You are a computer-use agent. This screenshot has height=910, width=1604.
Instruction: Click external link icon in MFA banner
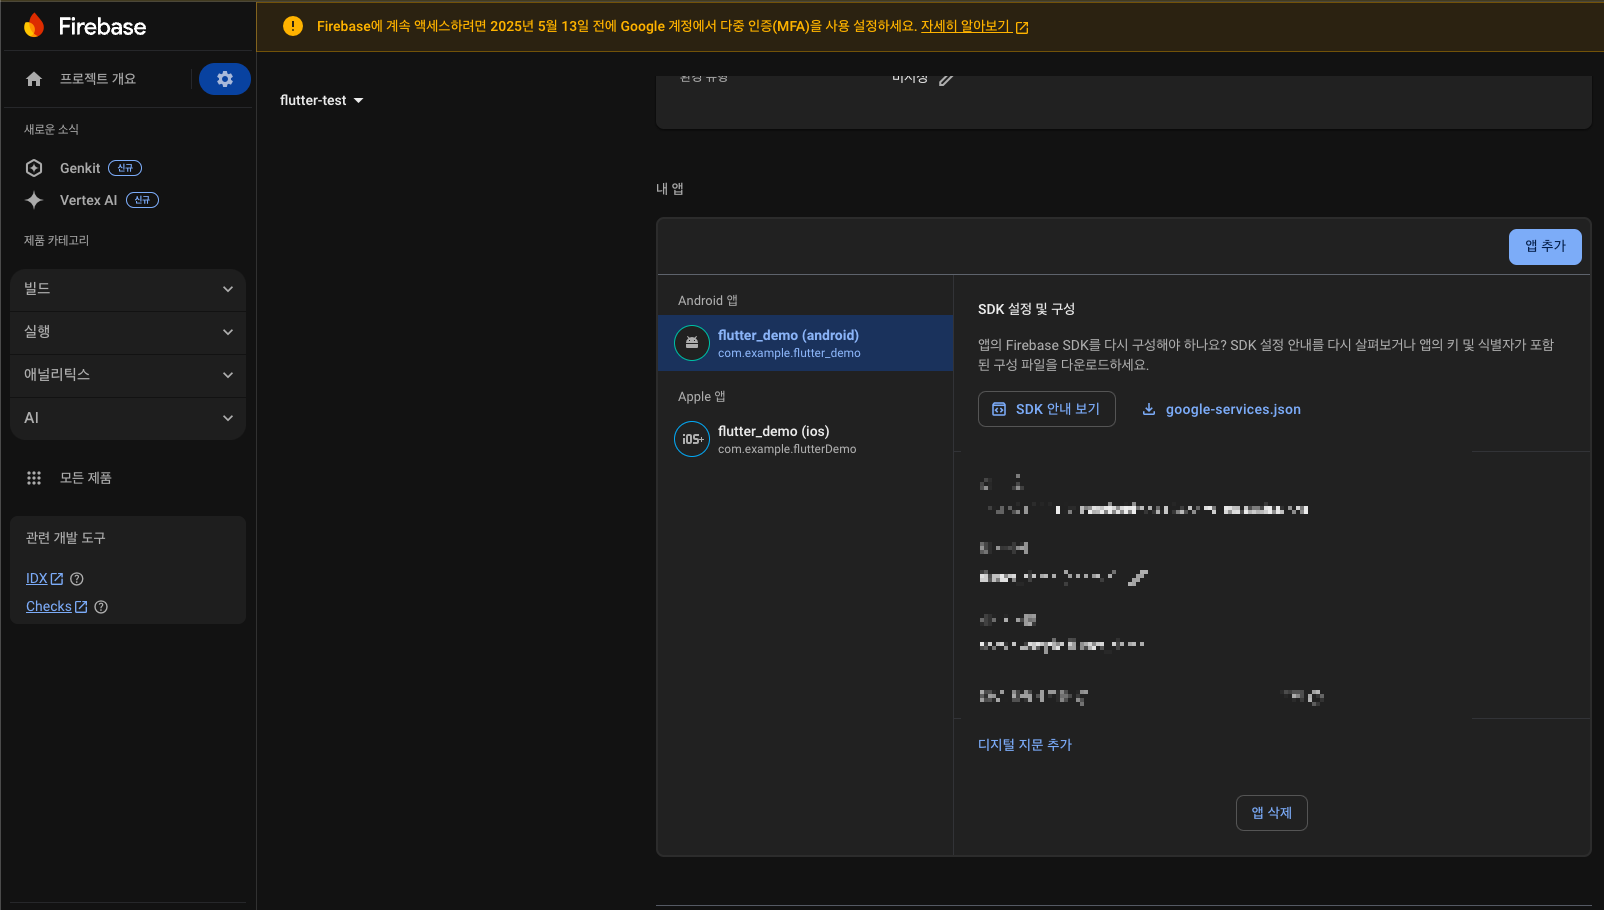click(1022, 27)
